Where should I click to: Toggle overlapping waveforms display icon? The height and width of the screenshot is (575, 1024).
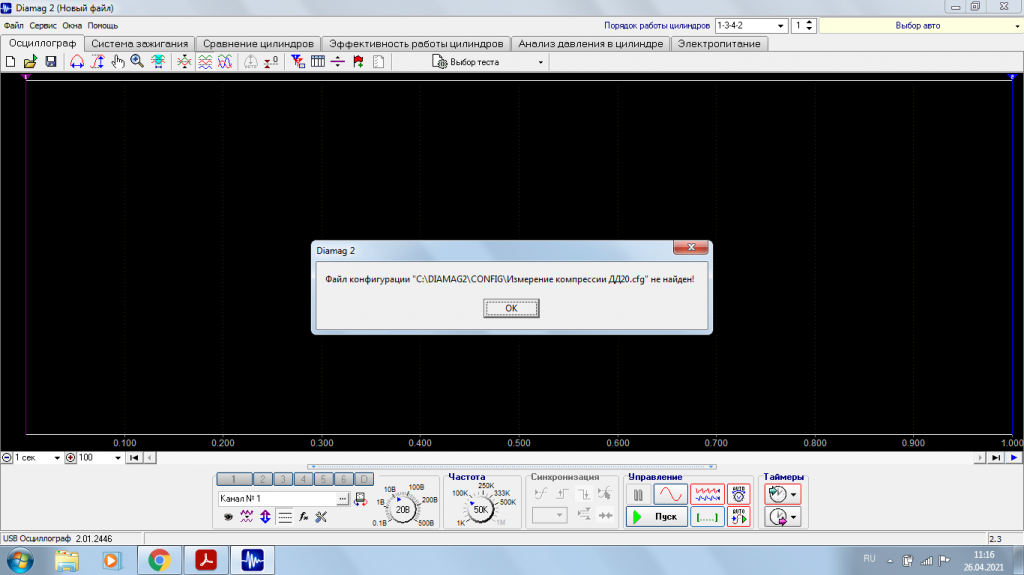coord(225,61)
